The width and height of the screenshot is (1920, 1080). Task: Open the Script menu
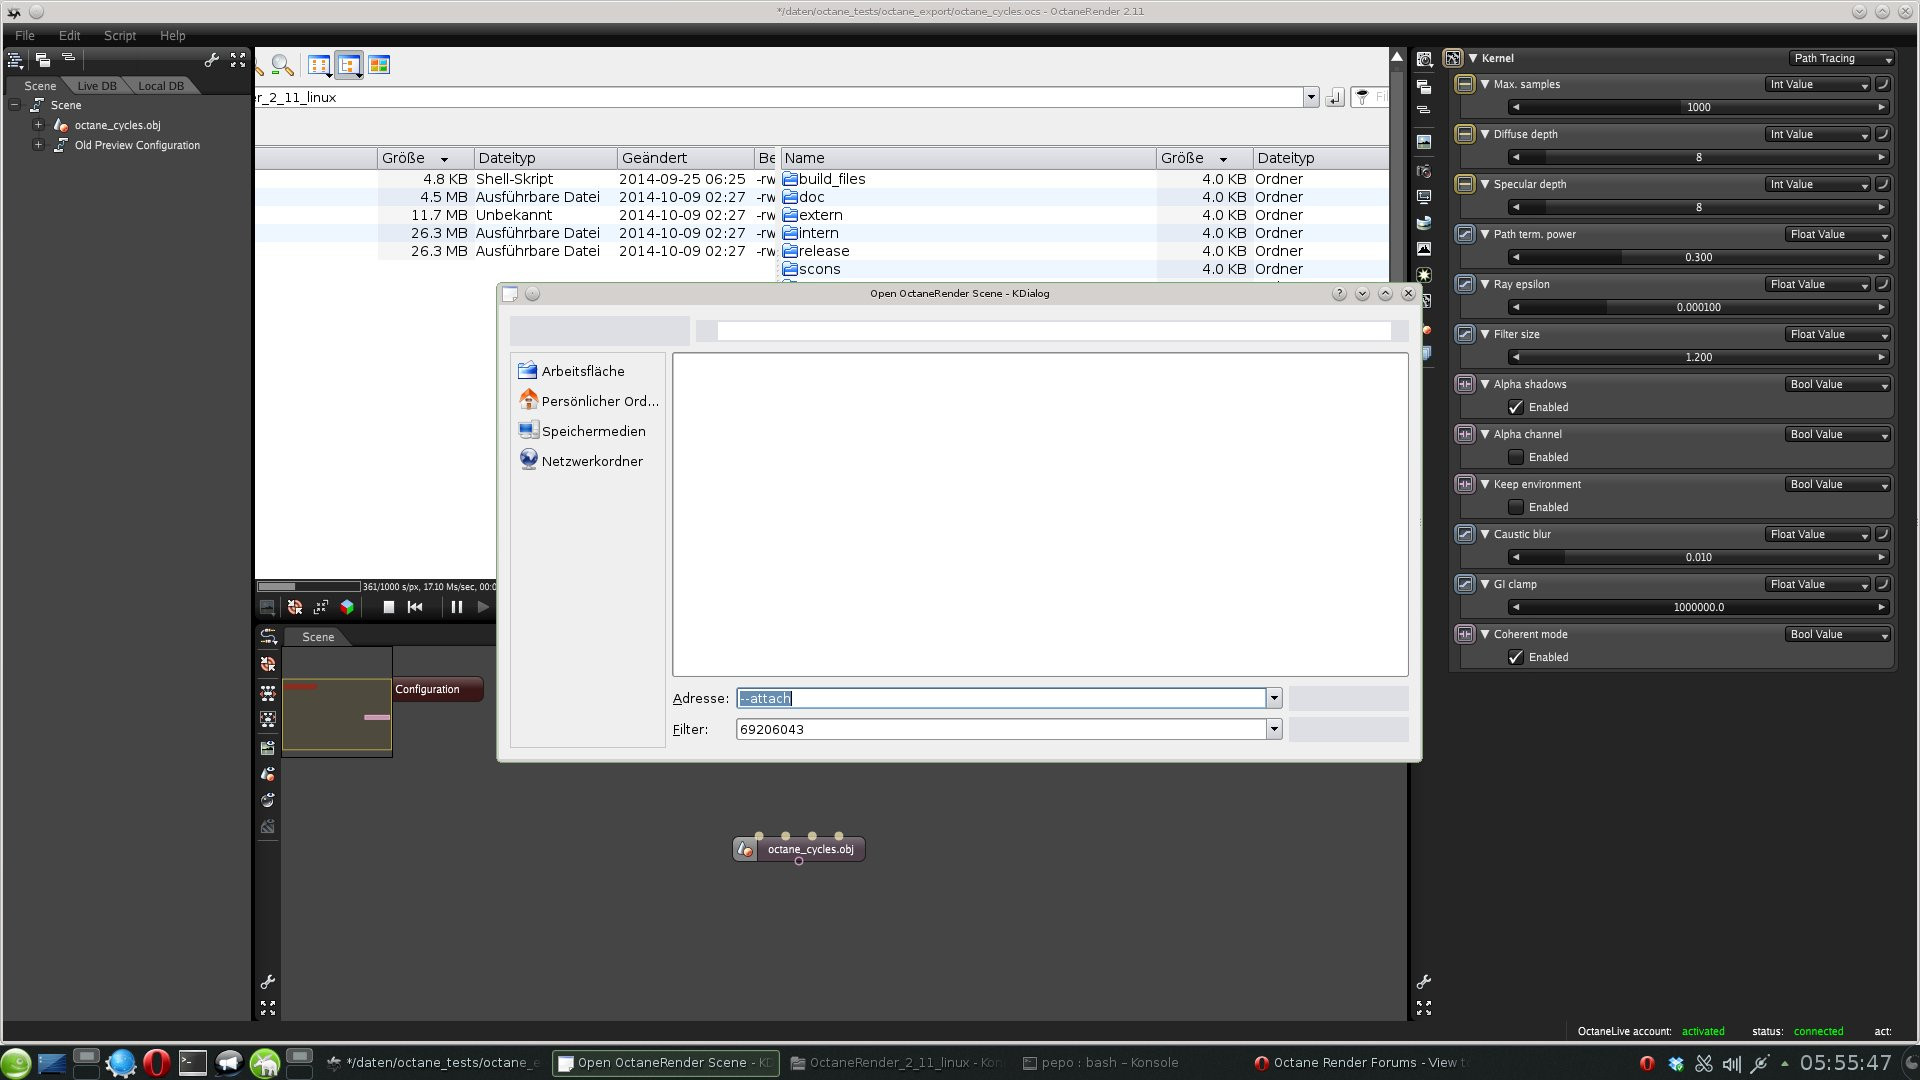pyautogui.click(x=120, y=35)
